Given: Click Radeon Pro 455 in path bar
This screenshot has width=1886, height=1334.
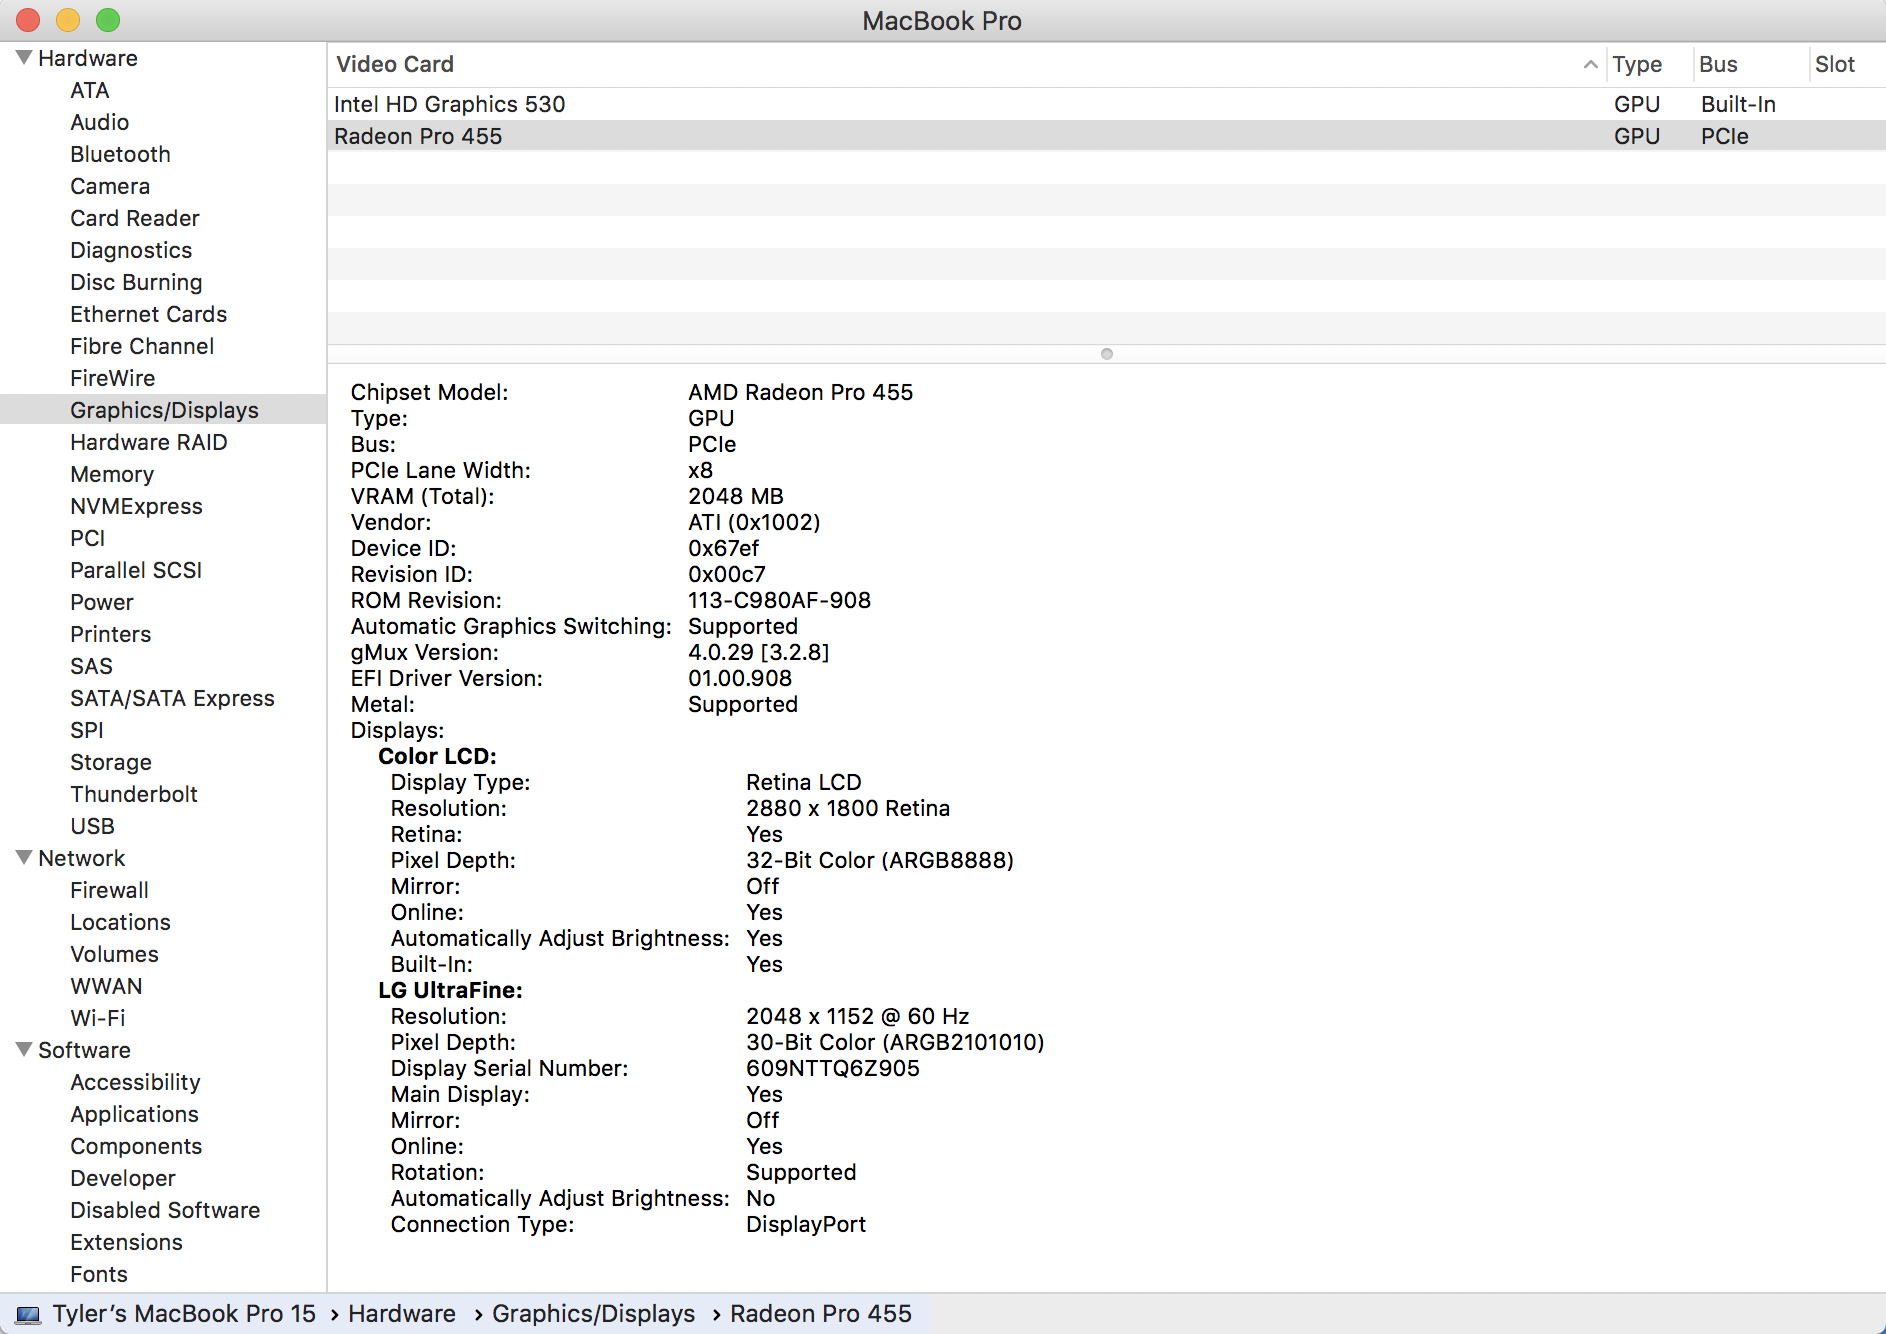Looking at the screenshot, I should point(821,1314).
